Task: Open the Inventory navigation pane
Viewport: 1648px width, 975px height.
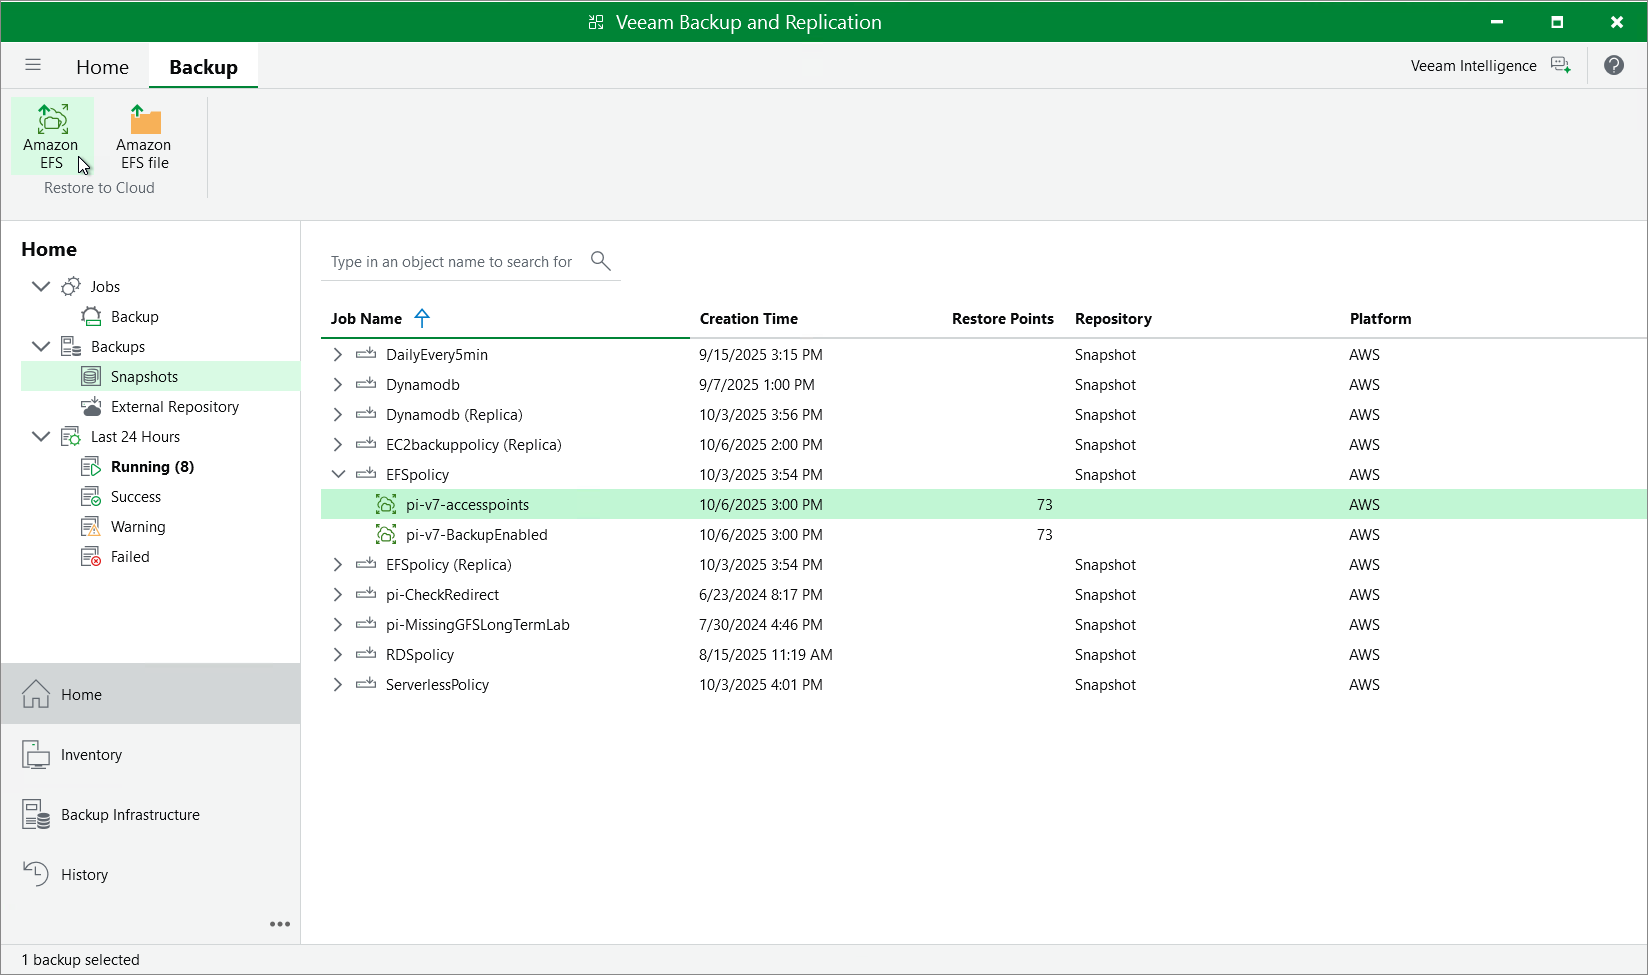Action: (x=151, y=754)
